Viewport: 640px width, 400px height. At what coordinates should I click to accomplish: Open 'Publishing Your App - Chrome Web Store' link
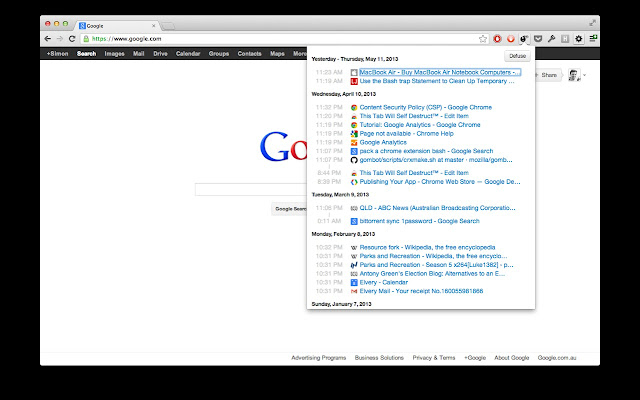pos(440,182)
